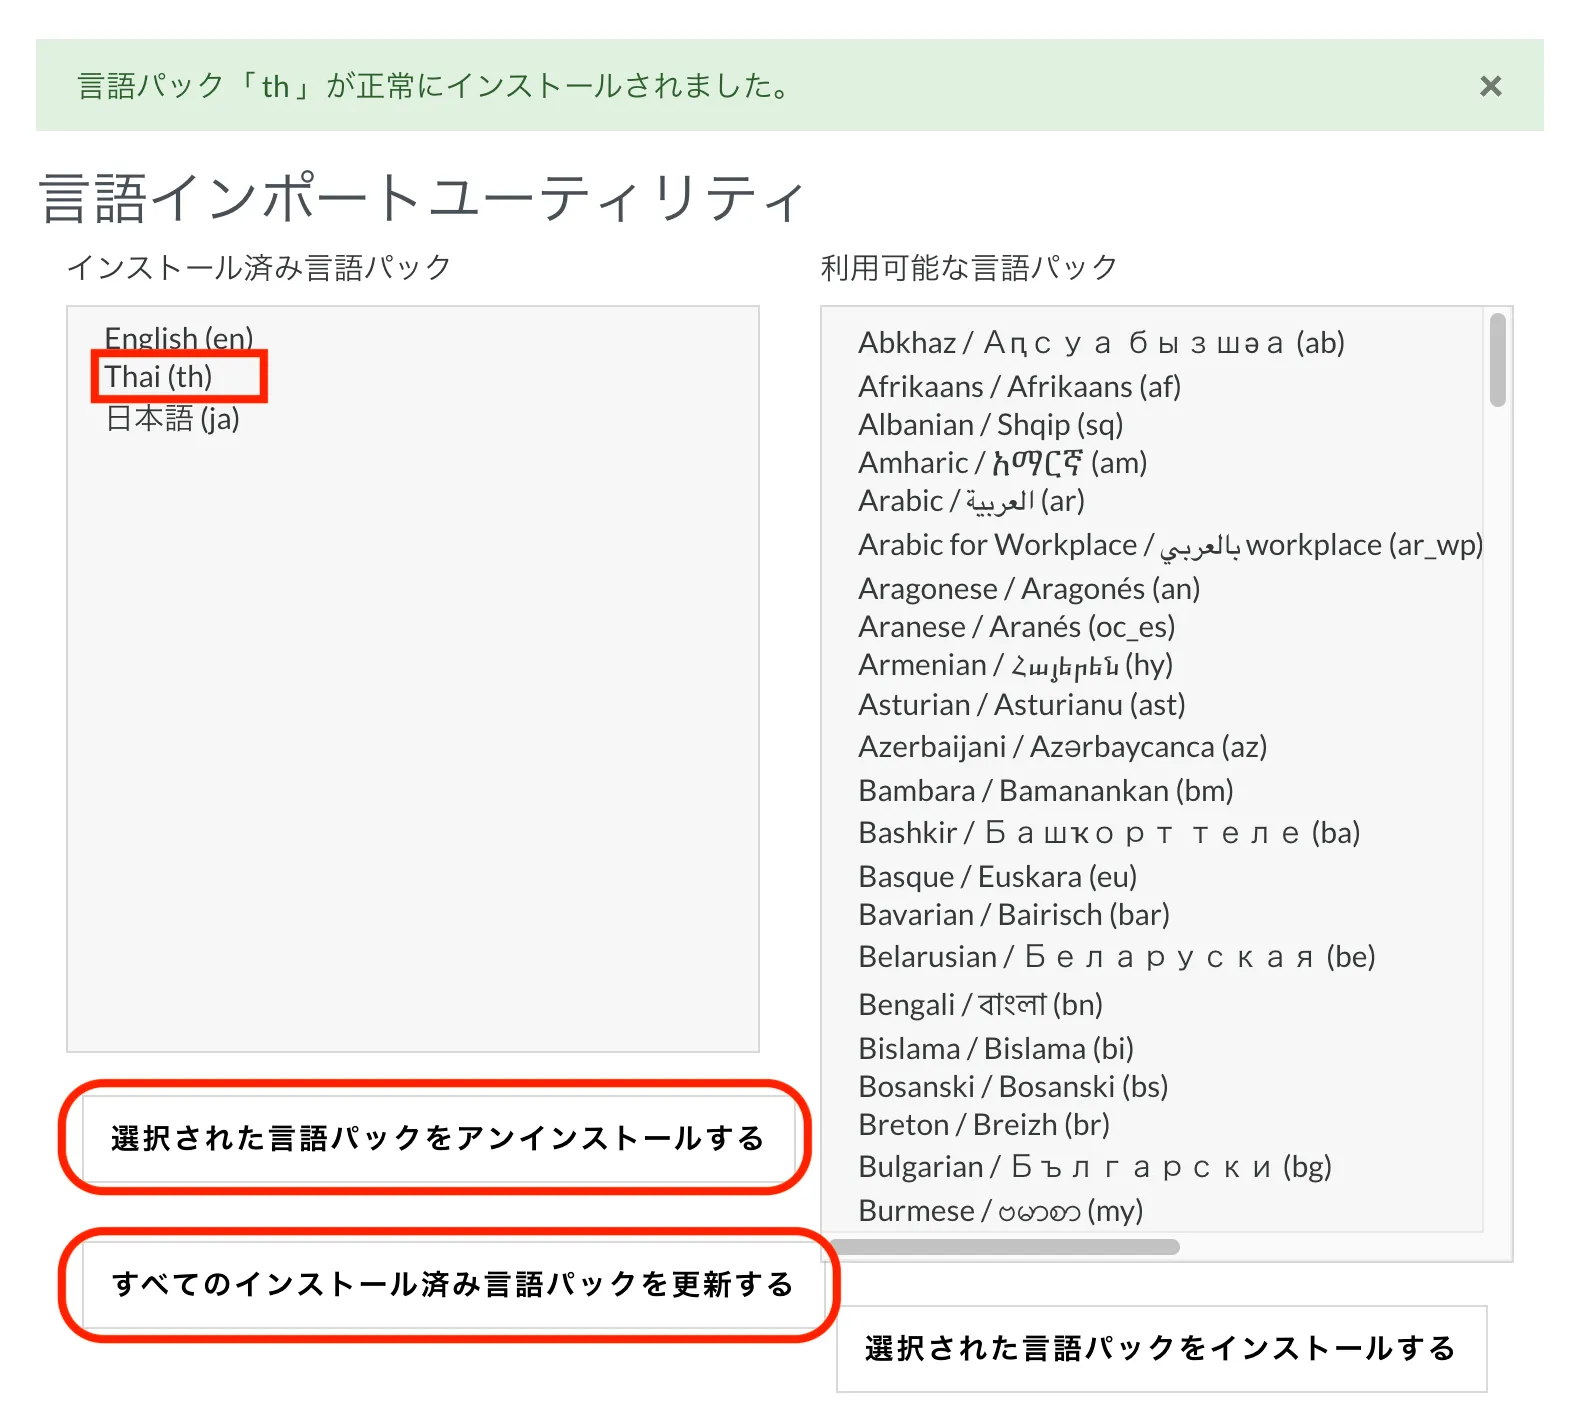
Task: Choose Afrikaans (af) language pack
Action: 1019,387
